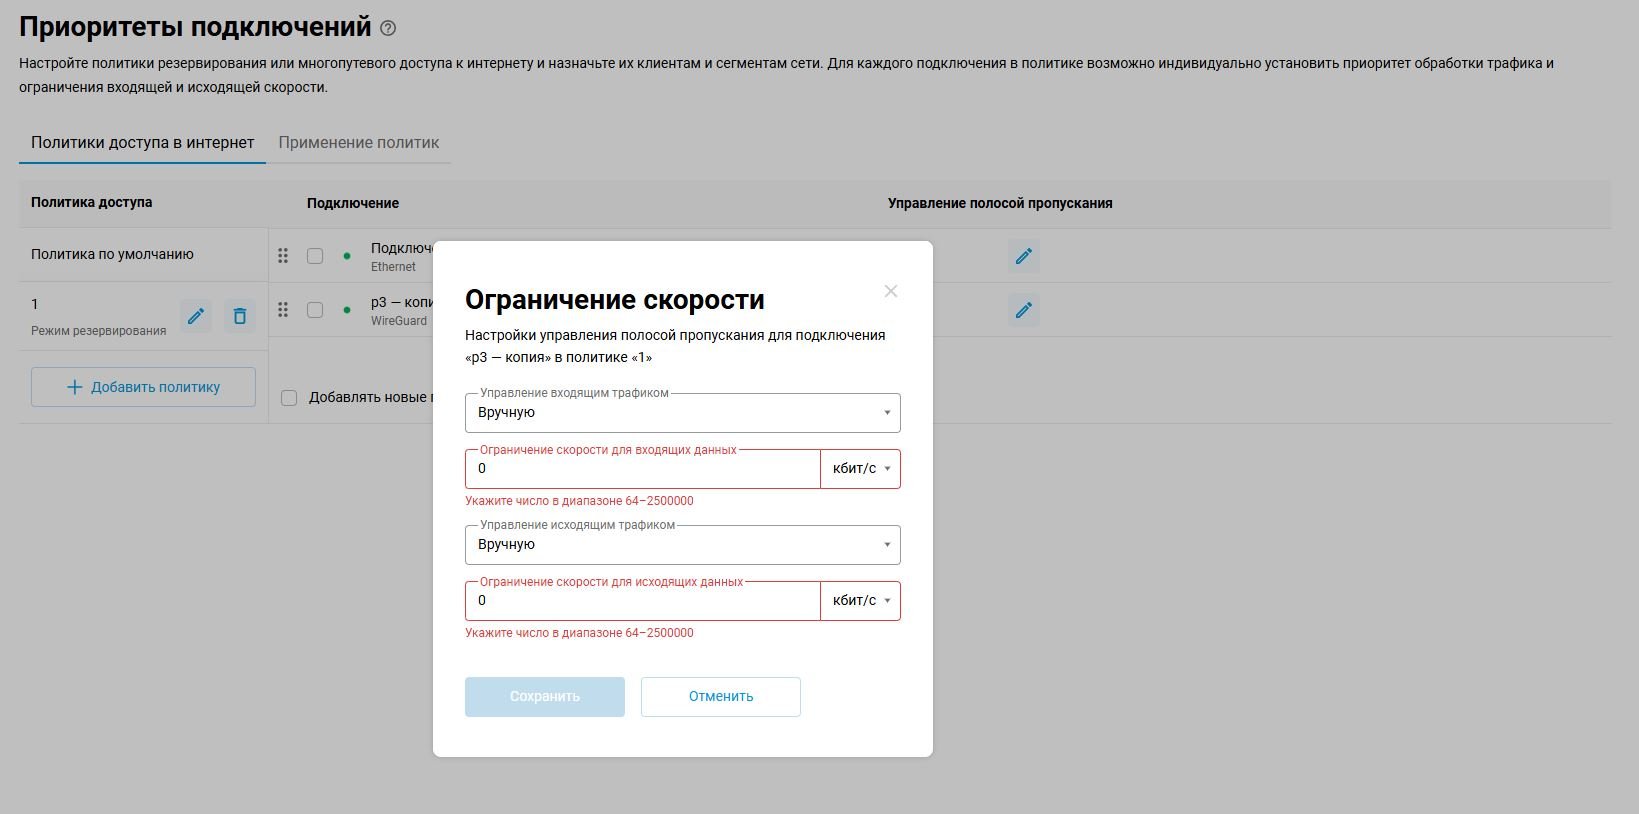Delete policy 1 using trash icon

(x=240, y=316)
